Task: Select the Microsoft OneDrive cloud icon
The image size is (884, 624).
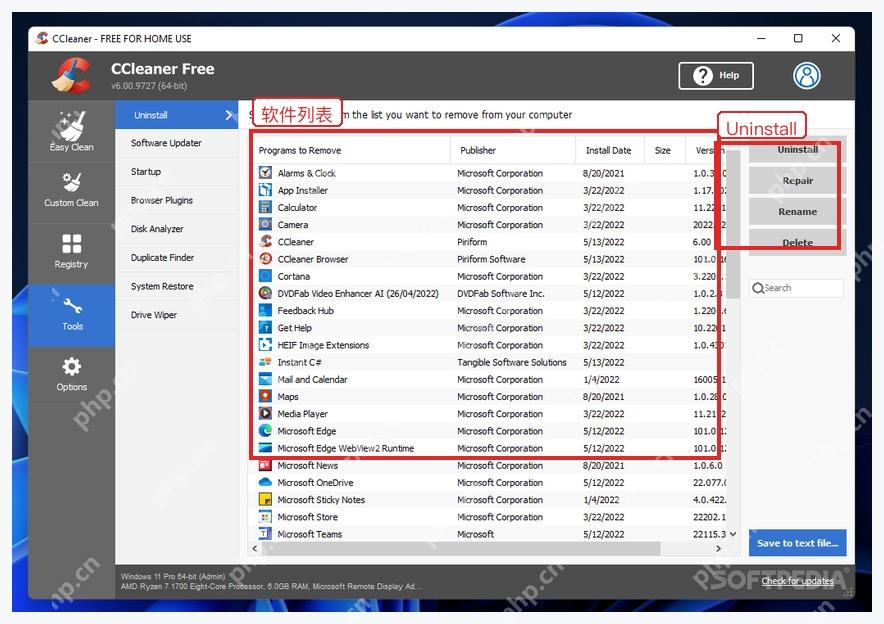Action: [x=265, y=483]
